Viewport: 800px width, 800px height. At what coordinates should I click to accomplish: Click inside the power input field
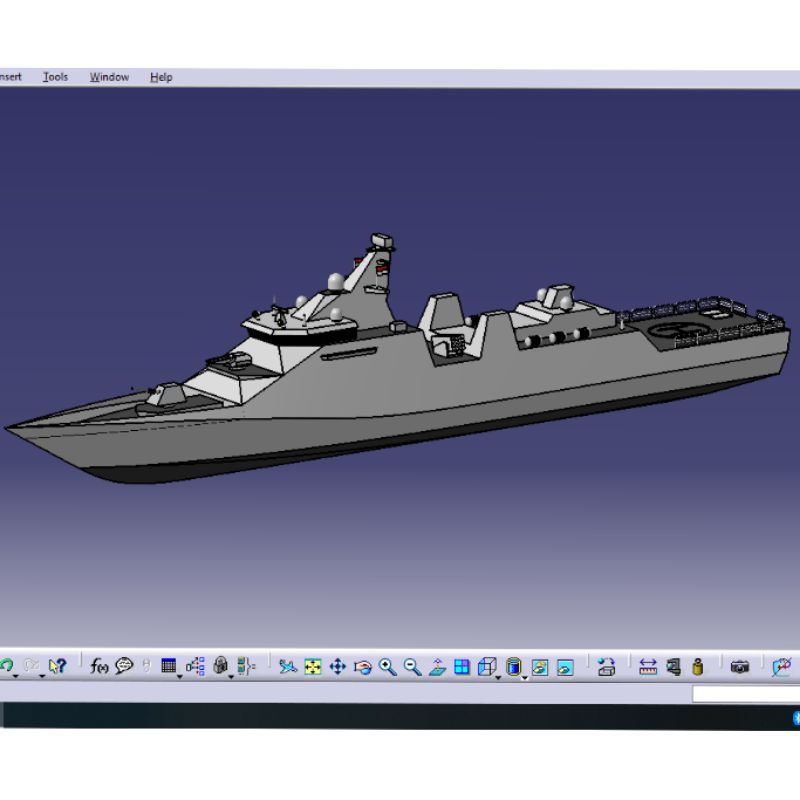point(745,694)
